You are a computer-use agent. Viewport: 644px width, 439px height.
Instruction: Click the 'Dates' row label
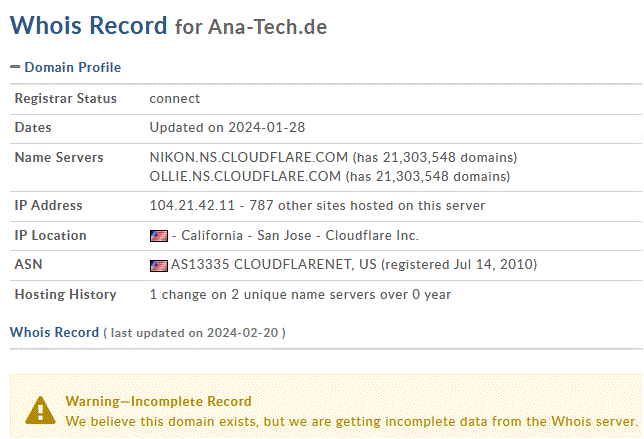(33, 127)
